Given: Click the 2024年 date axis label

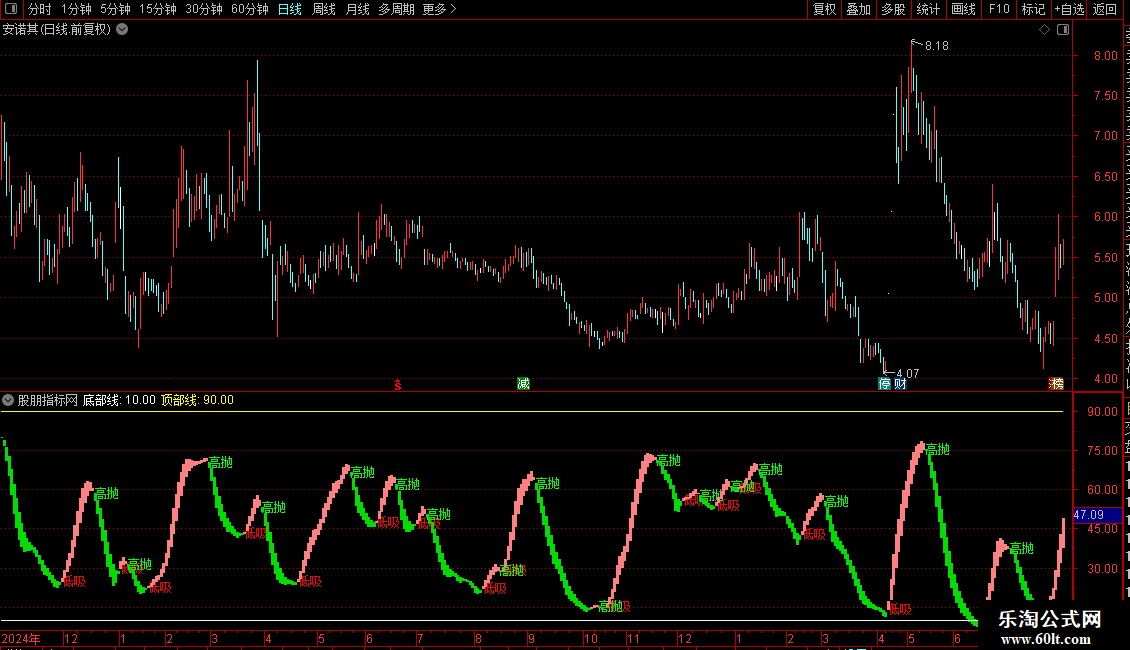Looking at the screenshot, I should (x=21, y=638).
